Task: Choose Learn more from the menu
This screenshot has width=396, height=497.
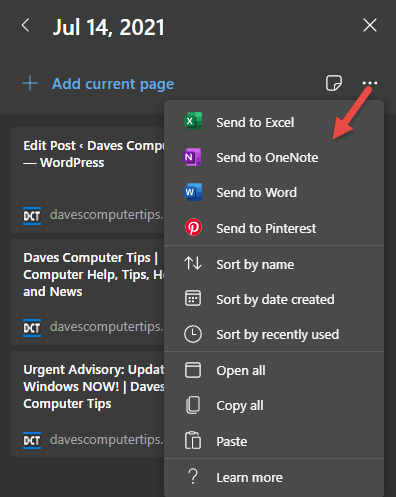Action: [274, 477]
